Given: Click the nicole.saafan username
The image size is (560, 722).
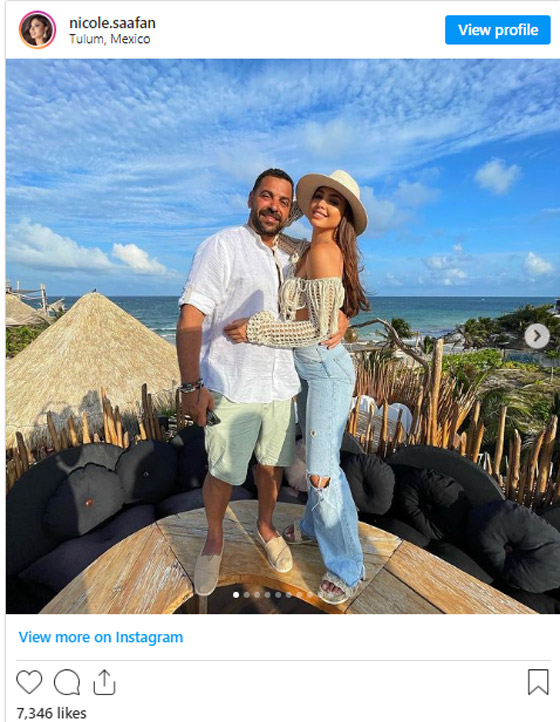Looking at the screenshot, I should [x=112, y=23].
